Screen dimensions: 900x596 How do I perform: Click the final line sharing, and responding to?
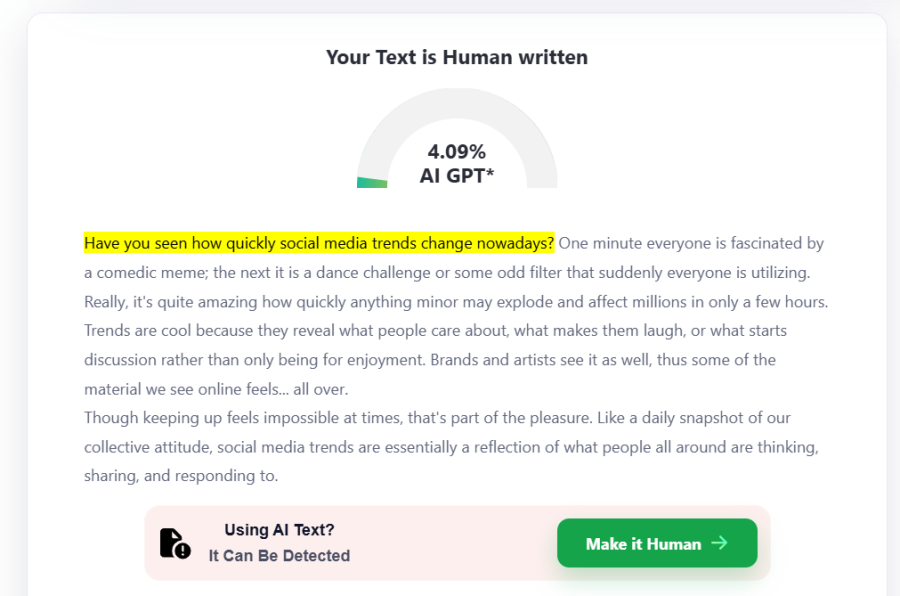coord(180,475)
